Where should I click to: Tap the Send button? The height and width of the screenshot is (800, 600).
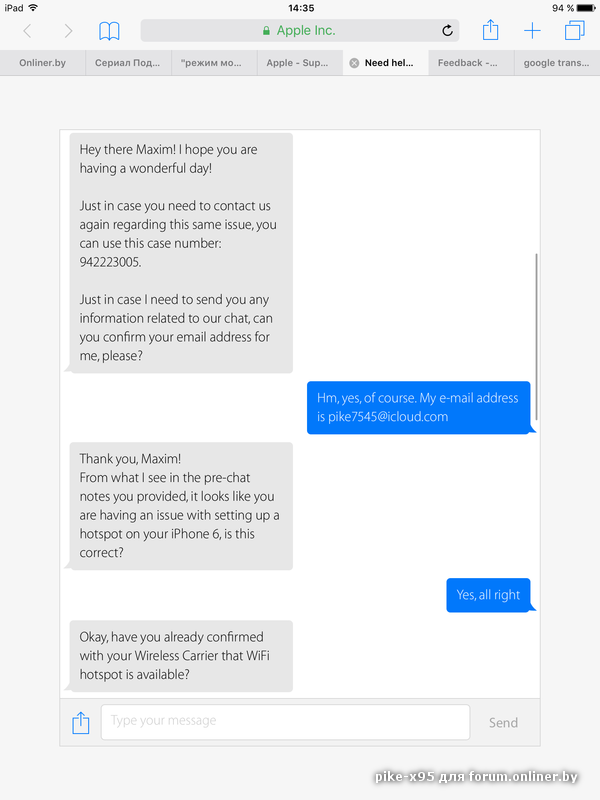click(503, 722)
